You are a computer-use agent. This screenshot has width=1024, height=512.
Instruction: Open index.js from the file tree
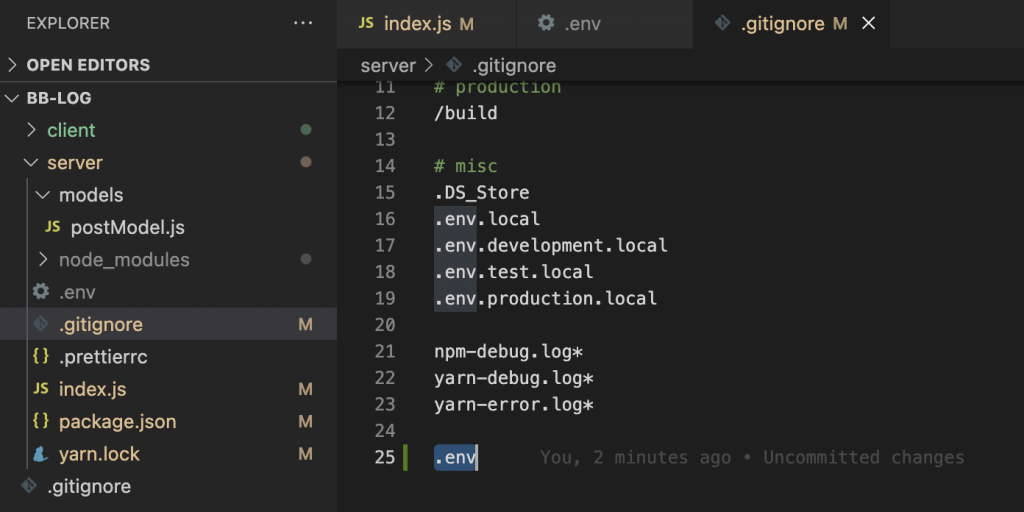click(x=92, y=389)
